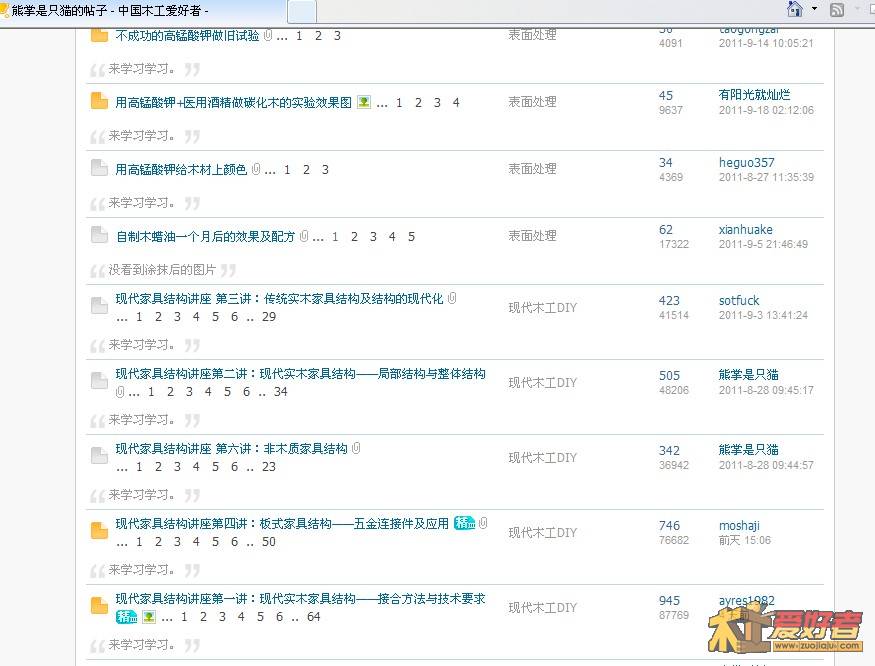Jump to last page 23 of 第六讲
The width and height of the screenshot is (875, 666).
pyautogui.click(x=269, y=467)
